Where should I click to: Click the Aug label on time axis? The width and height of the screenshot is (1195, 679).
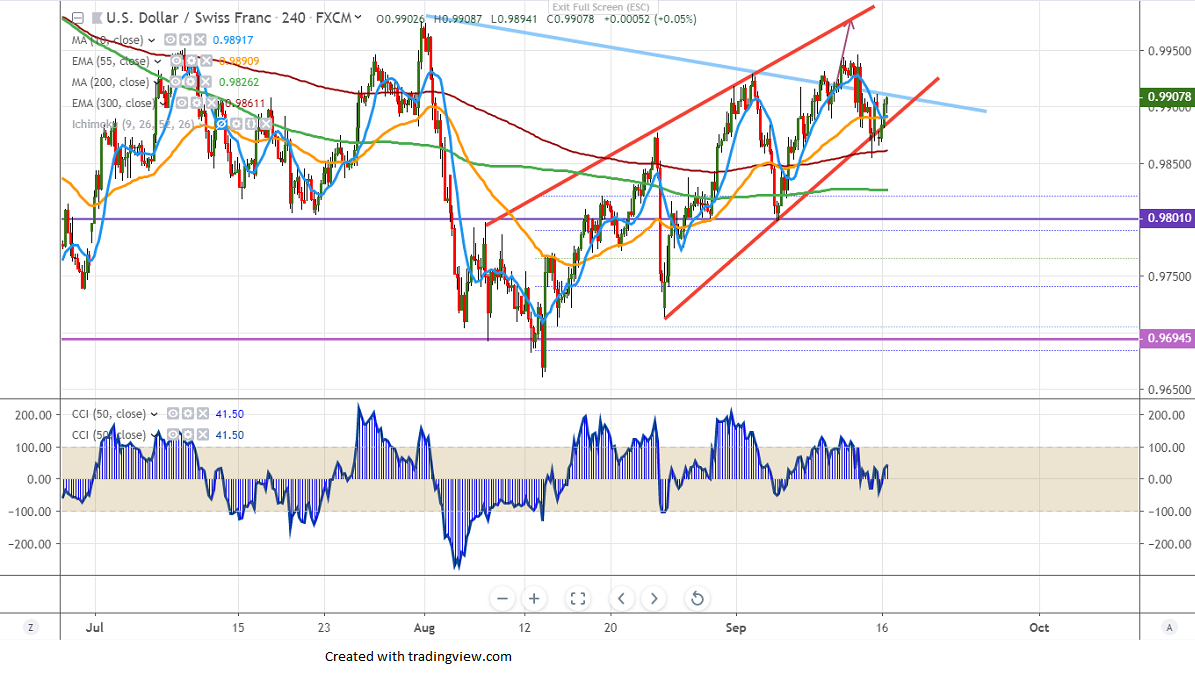pyautogui.click(x=424, y=628)
